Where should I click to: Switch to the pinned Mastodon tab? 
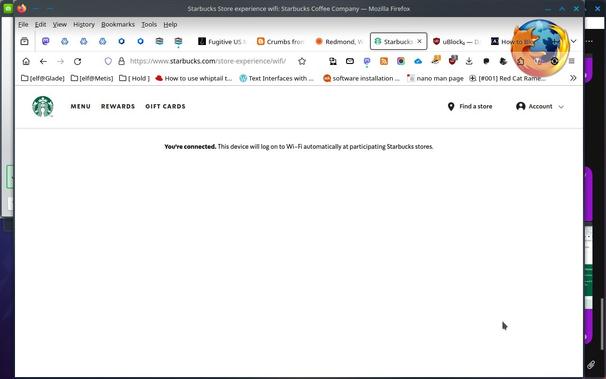(x=46, y=41)
